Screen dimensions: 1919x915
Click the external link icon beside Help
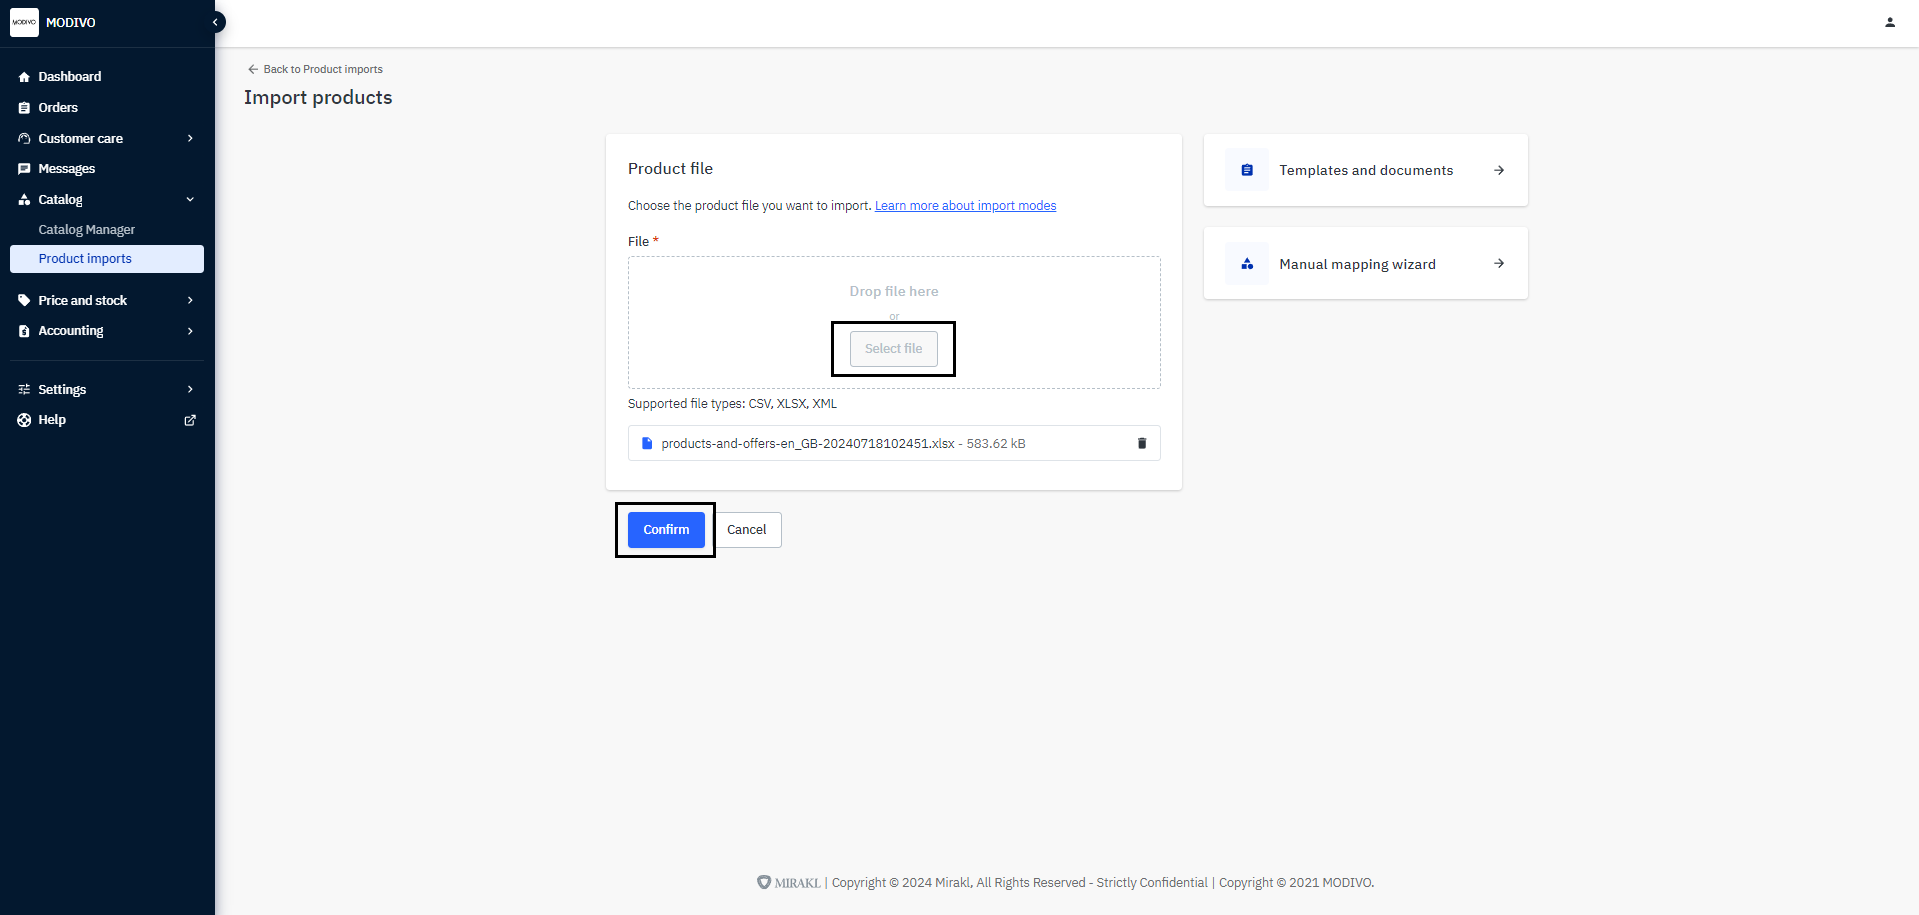(190, 420)
